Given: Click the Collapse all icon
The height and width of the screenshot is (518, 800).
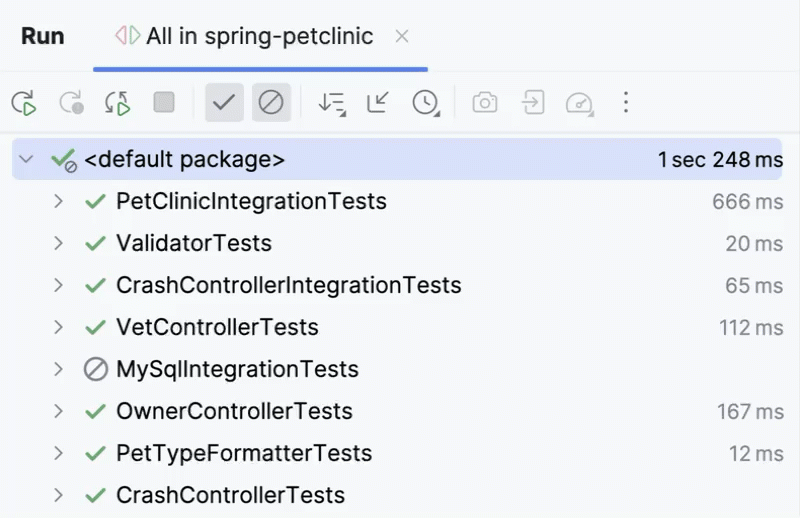Looking at the screenshot, I should 378,103.
